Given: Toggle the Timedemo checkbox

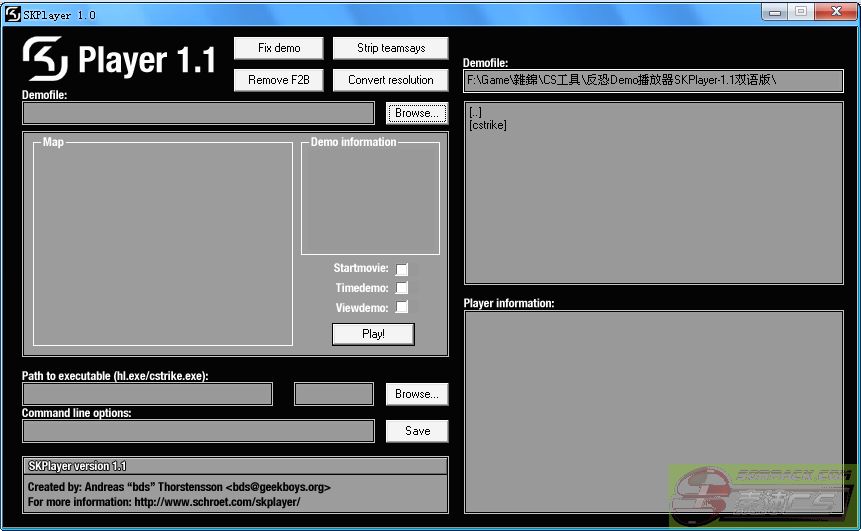Looking at the screenshot, I should point(402,288).
